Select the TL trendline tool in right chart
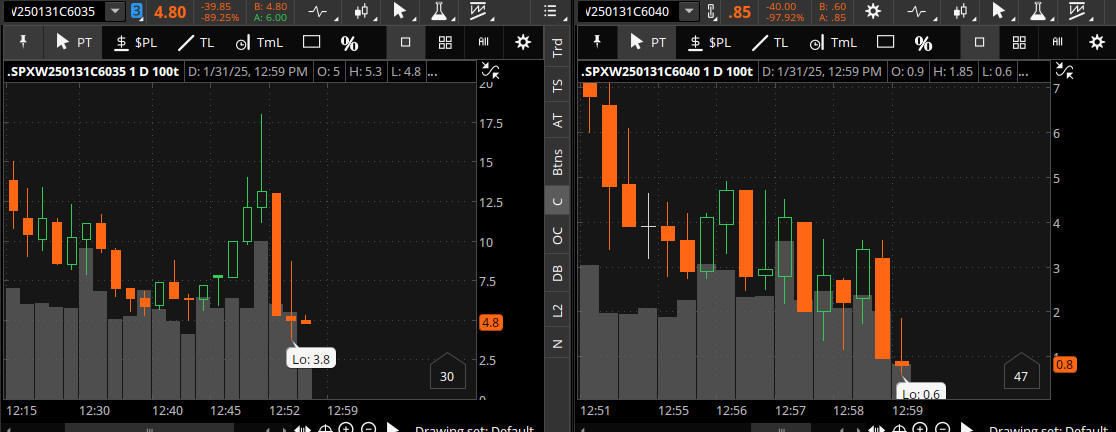The width and height of the screenshot is (1116, 432). click(x=769, y=43)
